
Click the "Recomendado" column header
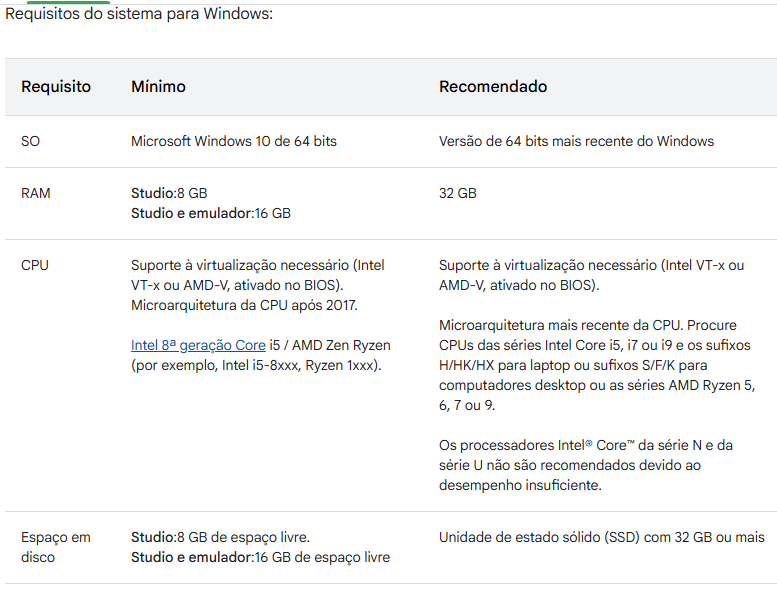tap(493, 87)
